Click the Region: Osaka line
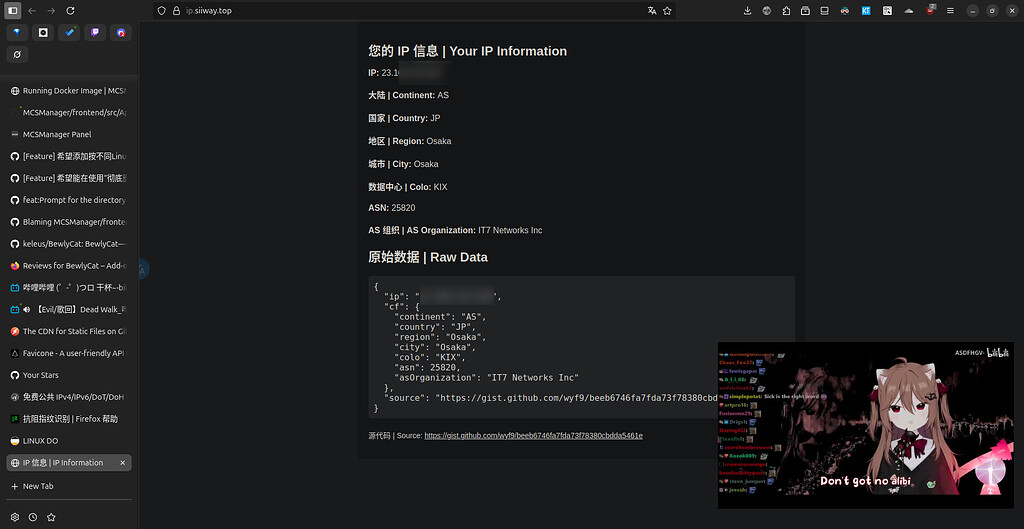Image resolution: width=1024 pixels, height=529 pixels. point(409,141)
